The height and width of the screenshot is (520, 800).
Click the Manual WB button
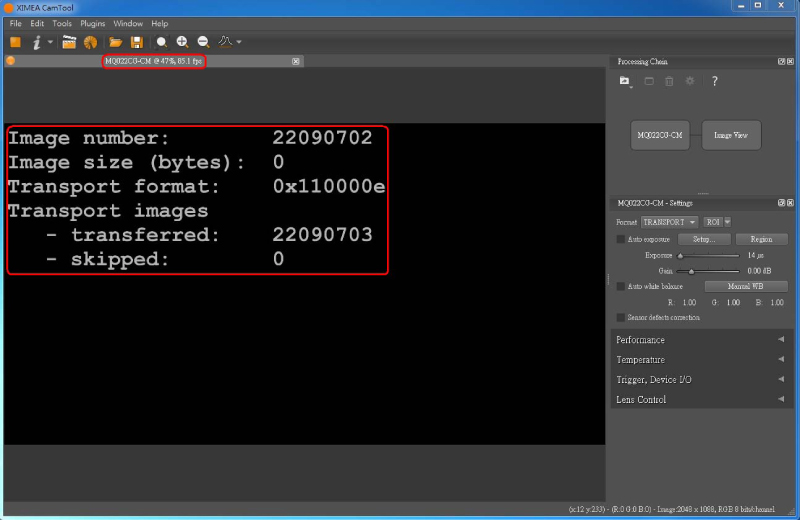click(745, 286)
